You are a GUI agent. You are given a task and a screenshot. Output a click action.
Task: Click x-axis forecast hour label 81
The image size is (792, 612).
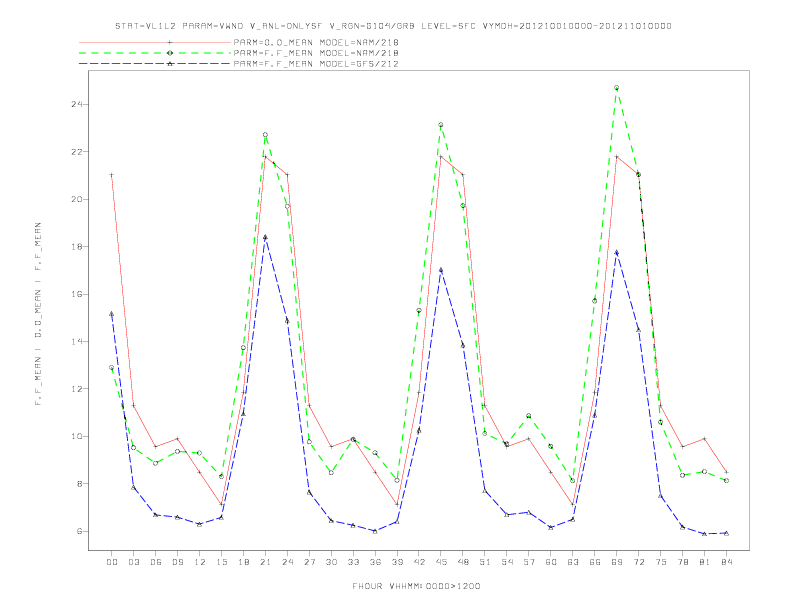coord(705,562)
